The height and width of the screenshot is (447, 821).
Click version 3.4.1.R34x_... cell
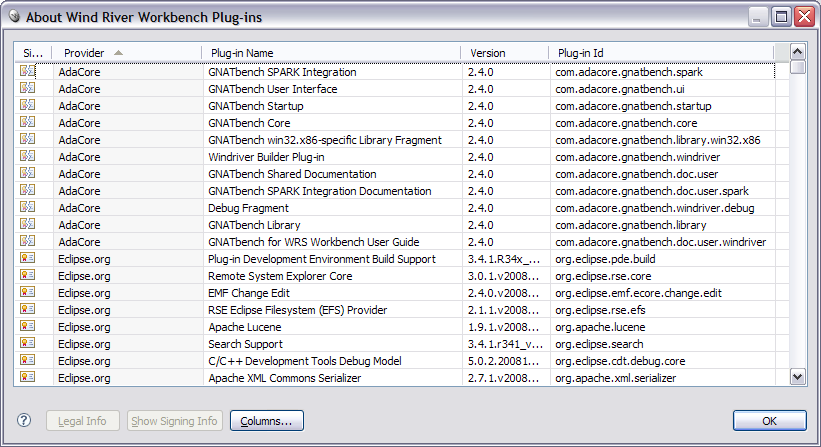504,259
